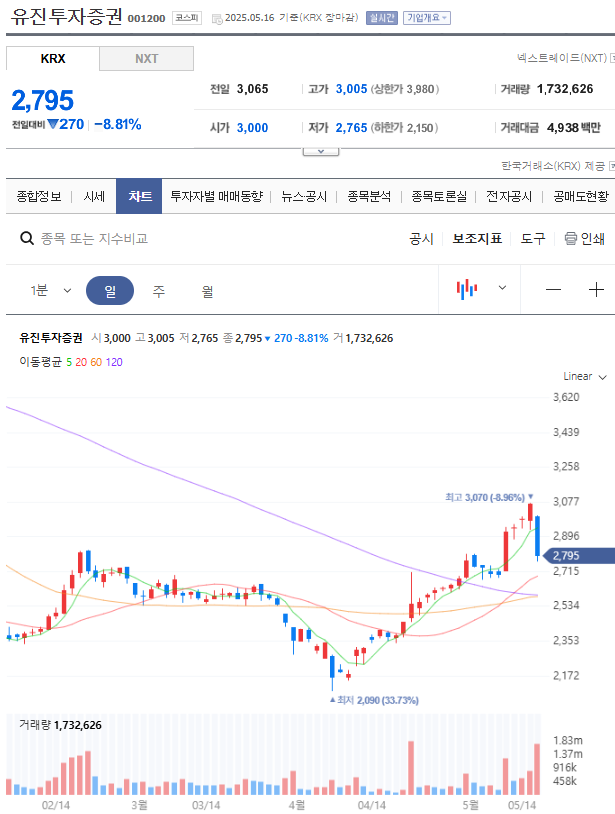Expand the price detail panel chevron
The image size is (615, 814).
321,152
